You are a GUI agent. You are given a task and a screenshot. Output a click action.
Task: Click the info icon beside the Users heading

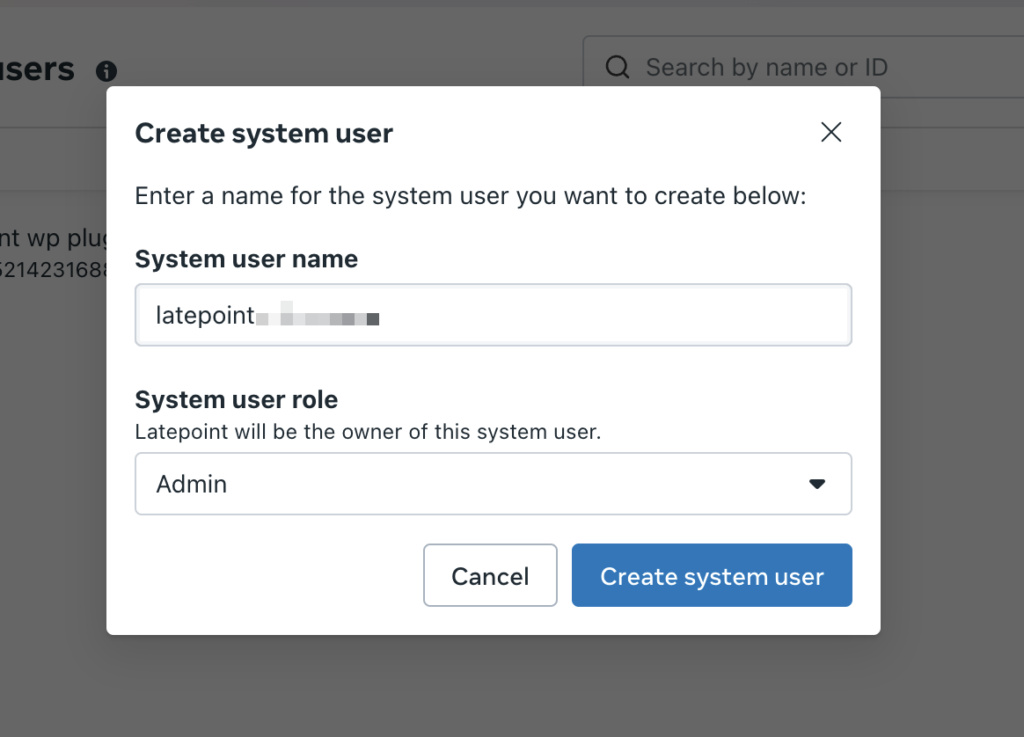107,71
